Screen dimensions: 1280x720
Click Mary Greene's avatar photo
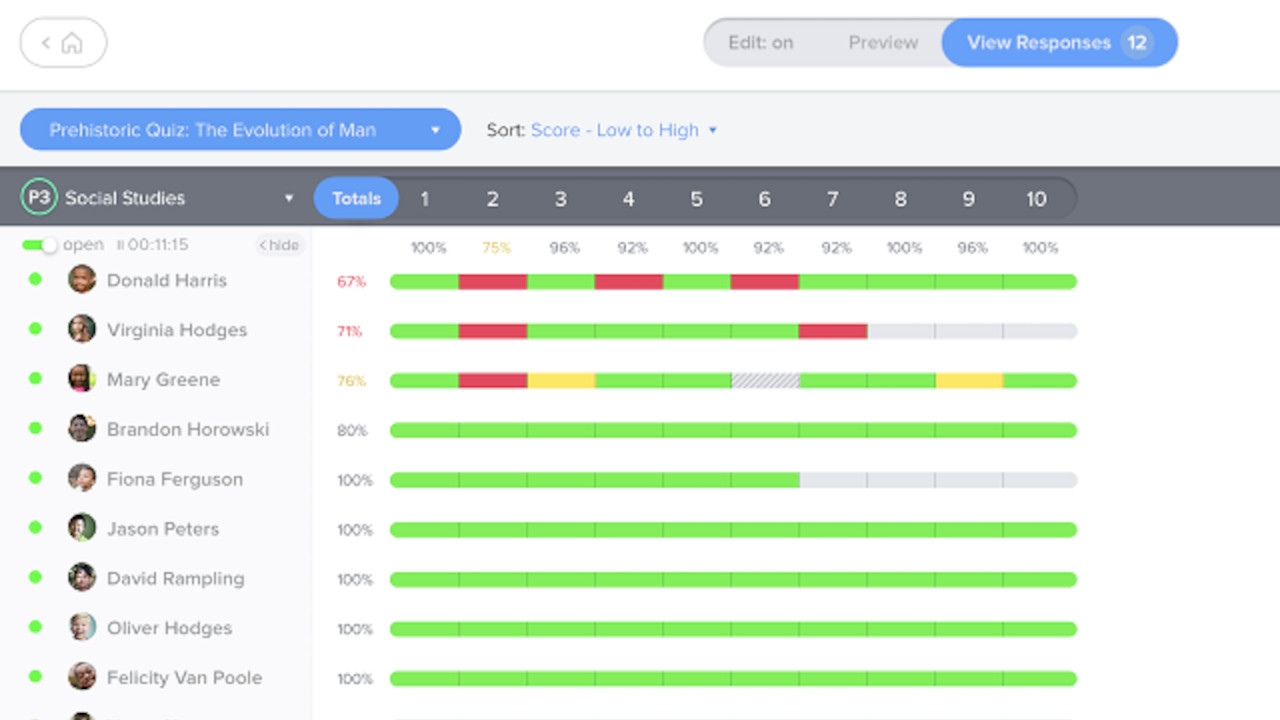click(82, 379)
